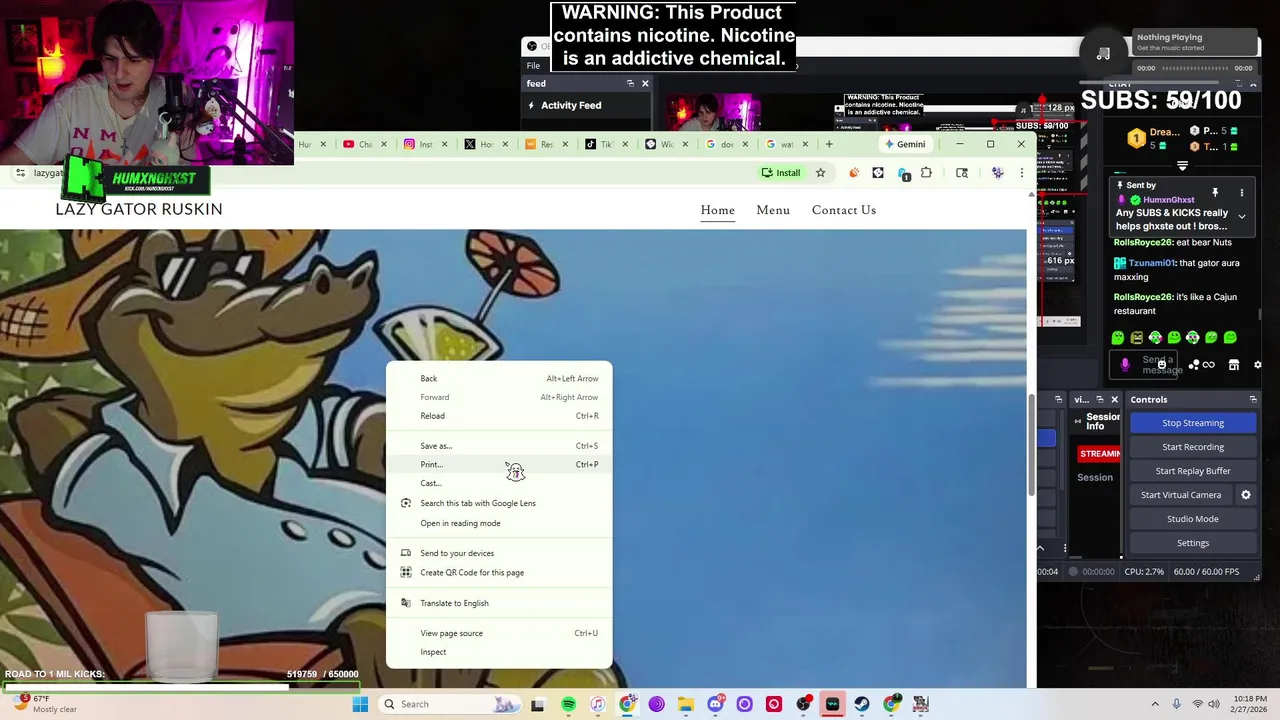The width and height of the screenshot is (1280, 720).
Task: Click Save as... in the context menu
Action: point(499,446)
